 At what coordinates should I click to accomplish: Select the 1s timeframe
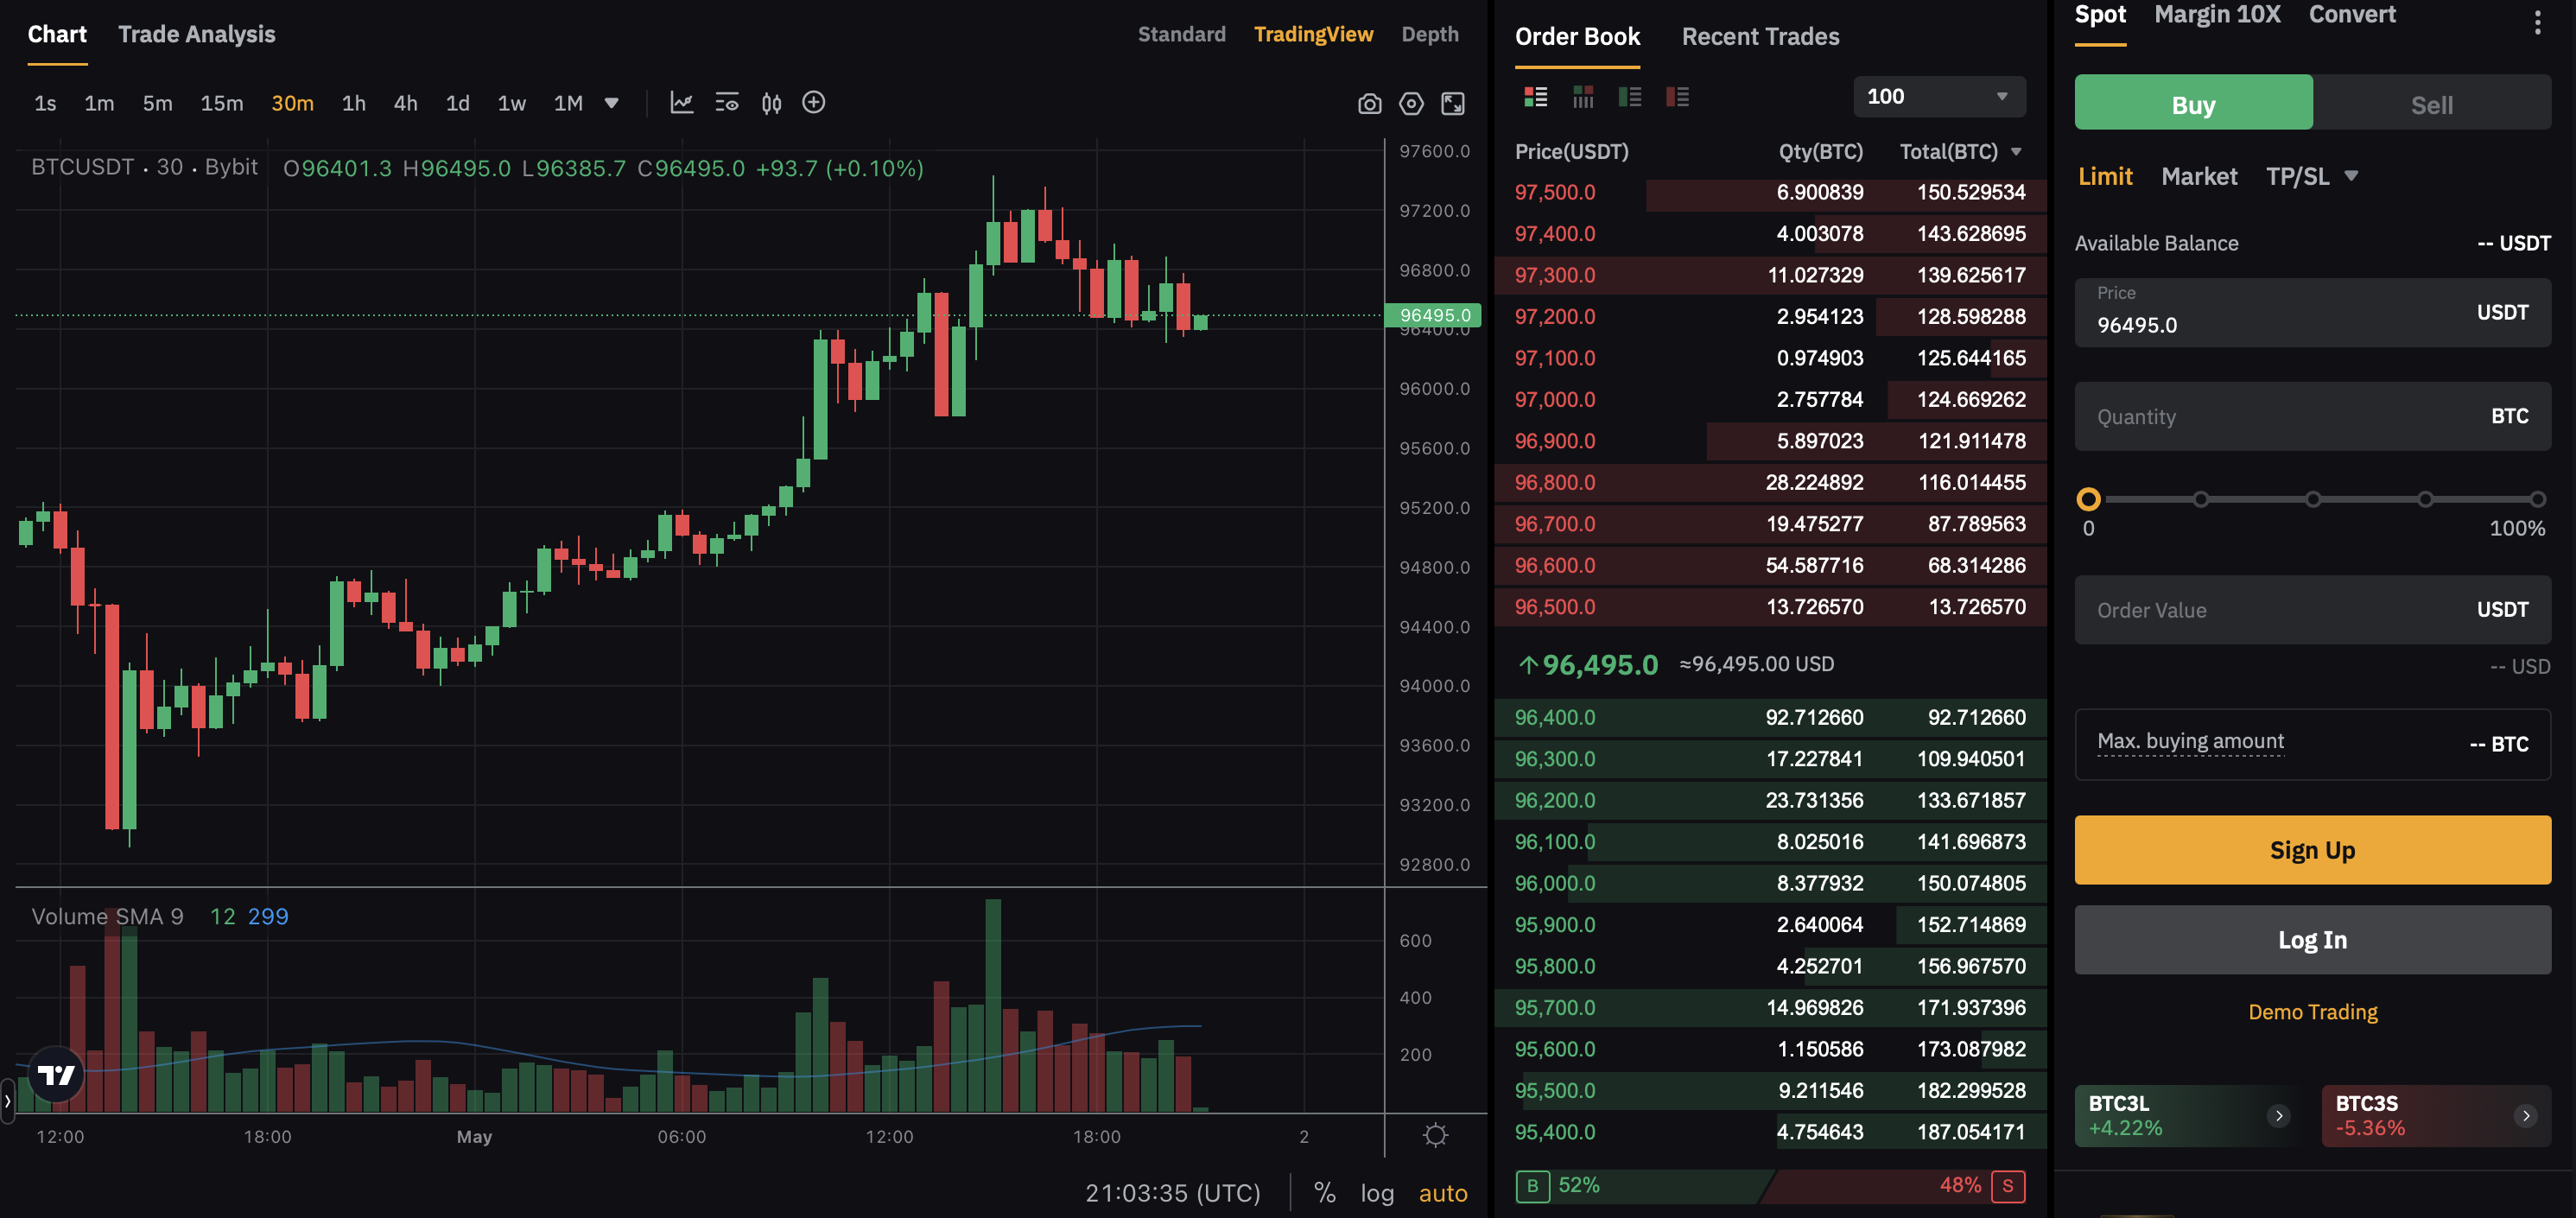pyautogui.click(x=45, y=103)
